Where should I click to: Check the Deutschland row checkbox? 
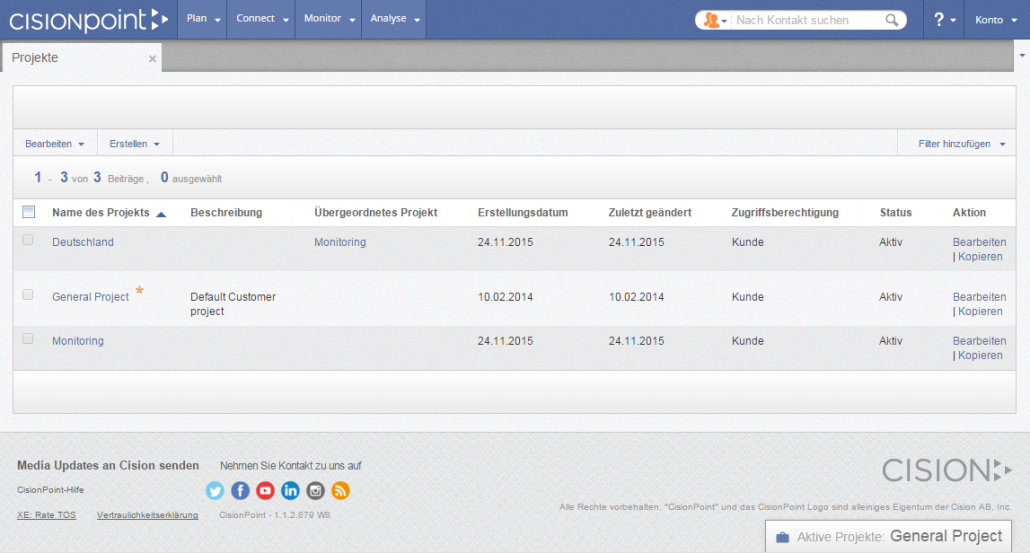(x=28, y=240)
